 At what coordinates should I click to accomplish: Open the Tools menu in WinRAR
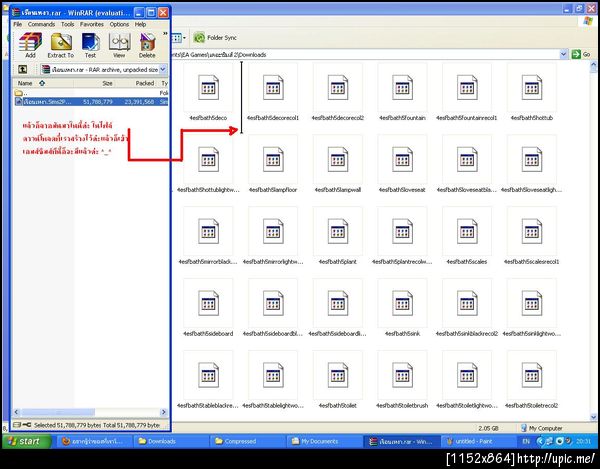(x=68, y=24)
